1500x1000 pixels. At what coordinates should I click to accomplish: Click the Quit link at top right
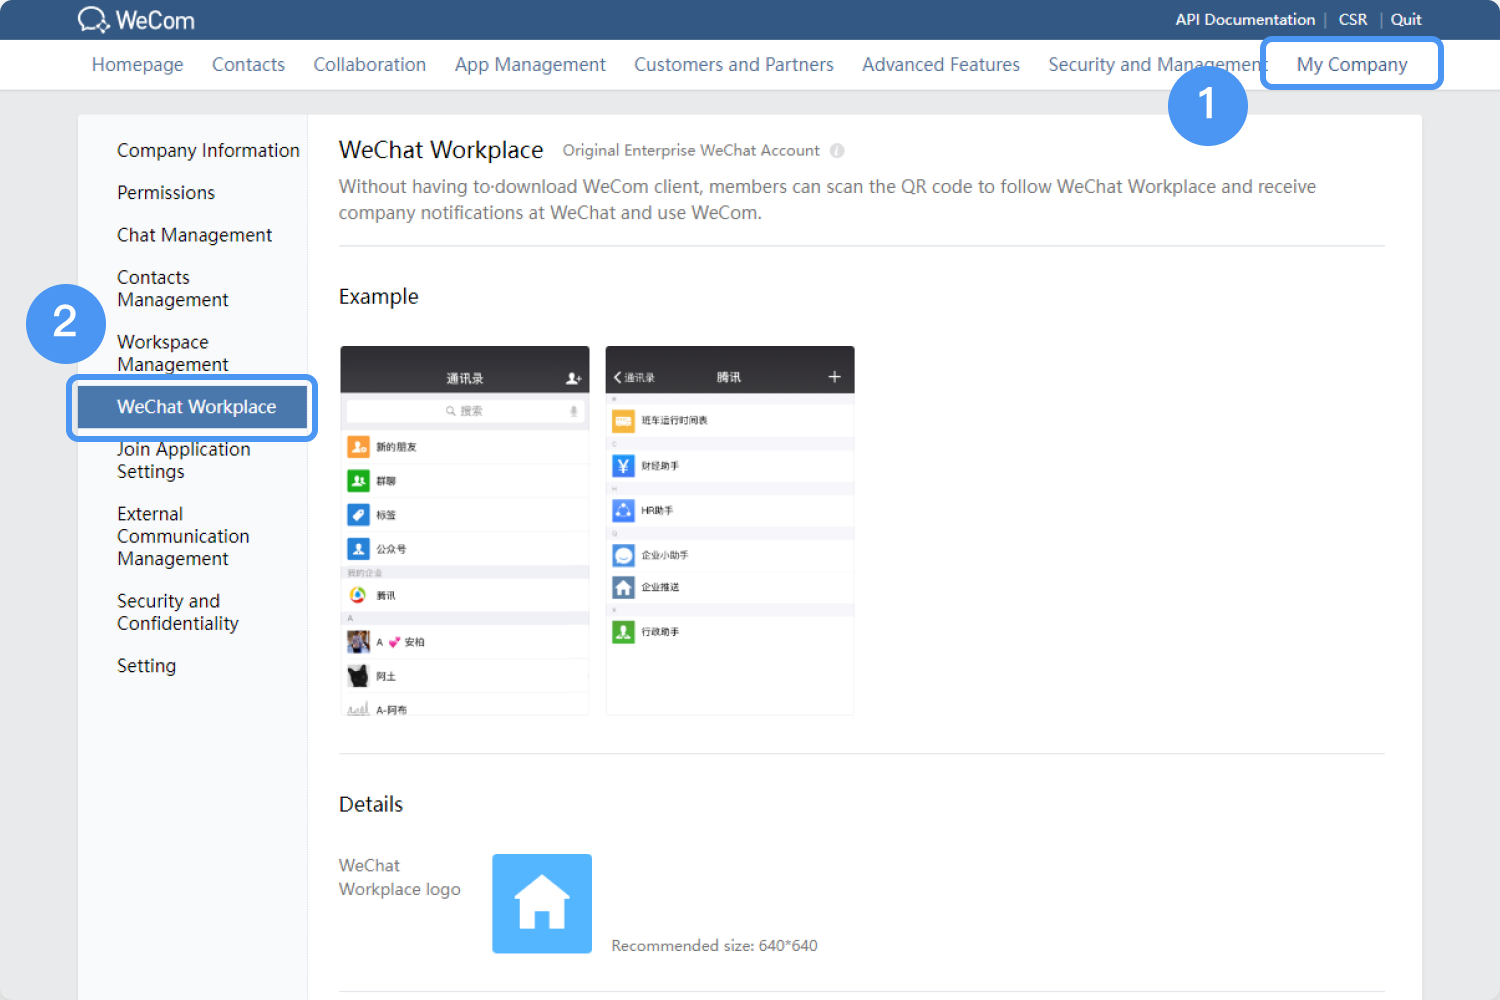click(1406, 19)
